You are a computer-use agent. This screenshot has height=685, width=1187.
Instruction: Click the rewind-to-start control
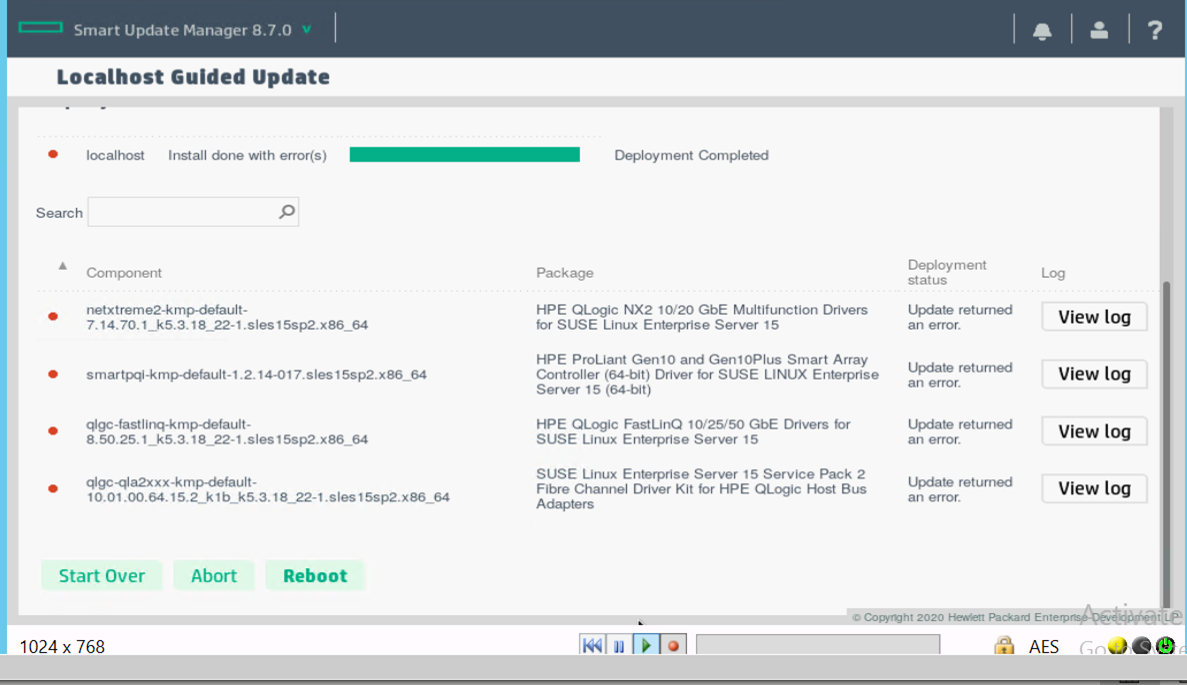(592, 645)
